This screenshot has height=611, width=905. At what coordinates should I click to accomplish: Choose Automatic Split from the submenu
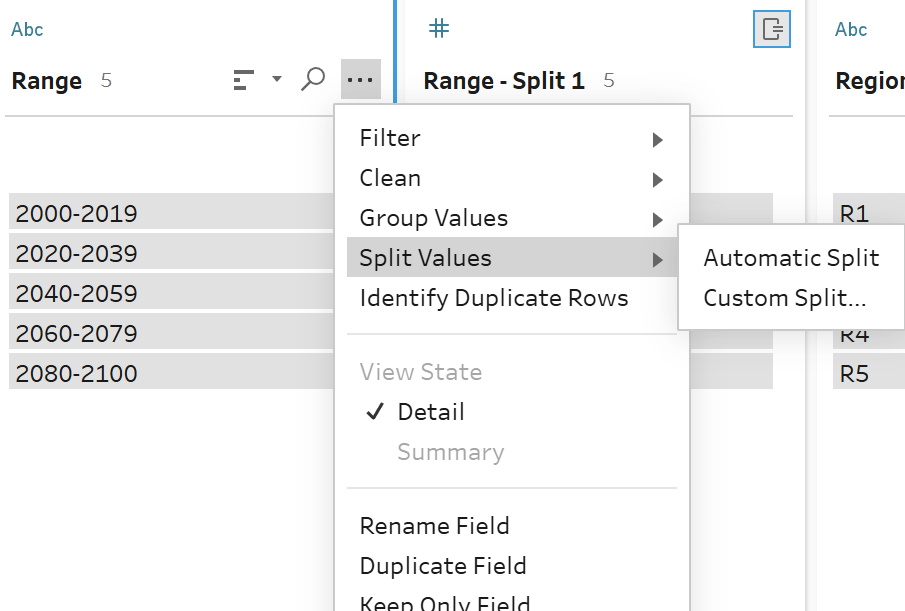click(791, 258)
